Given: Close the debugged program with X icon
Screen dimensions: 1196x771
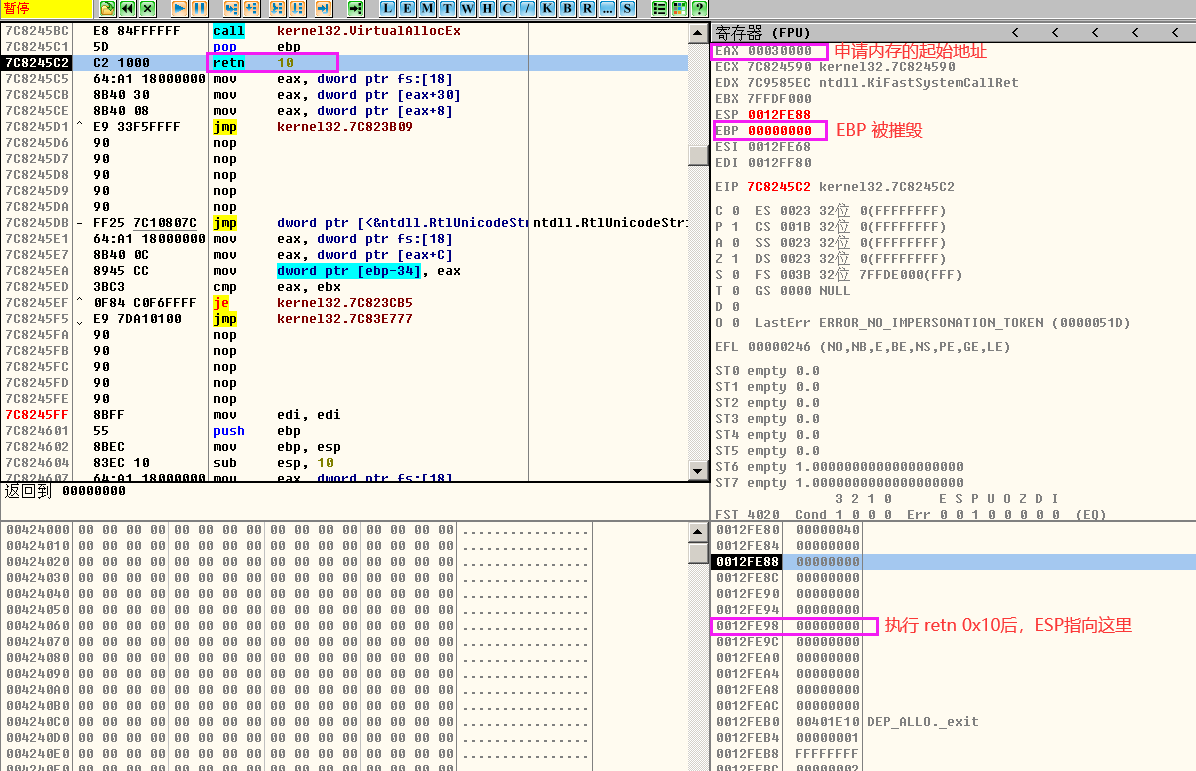Looking at the screenshot, I should coord(148,8).
